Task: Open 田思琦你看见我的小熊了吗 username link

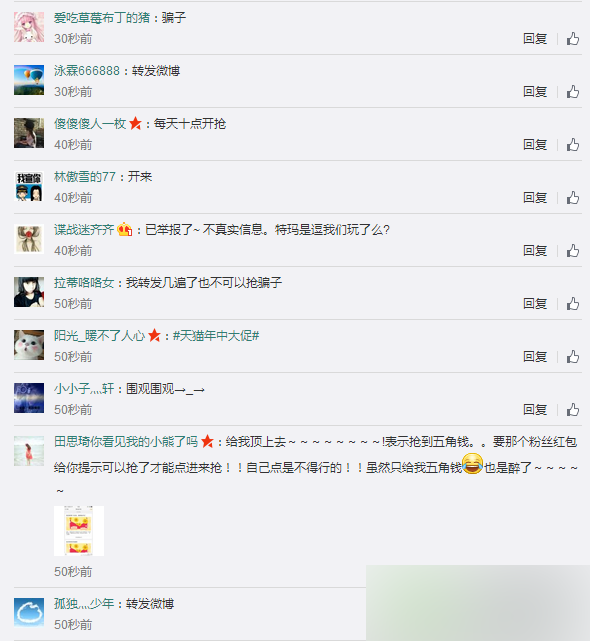Action: pos(126,442)
